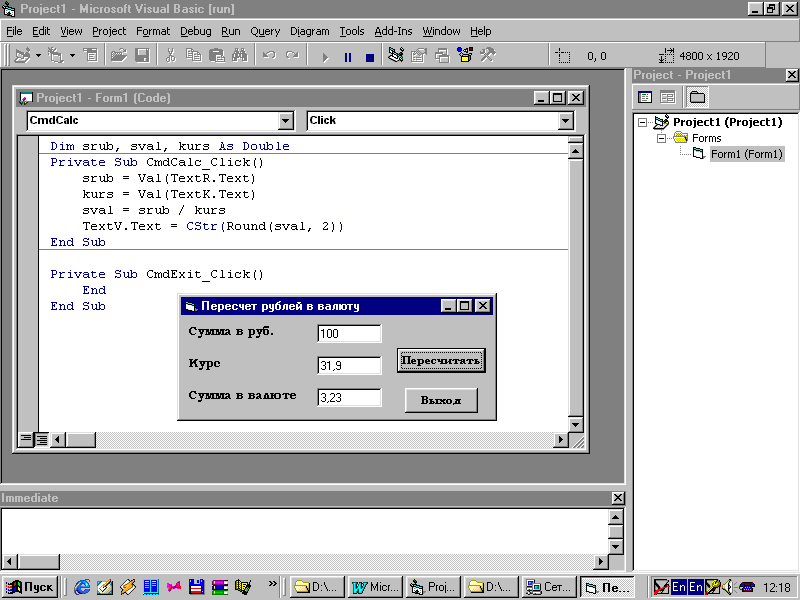Open Add Form dropdown arrow in toolbar
This screenshot has height=600, width=800.
(72, 55)
